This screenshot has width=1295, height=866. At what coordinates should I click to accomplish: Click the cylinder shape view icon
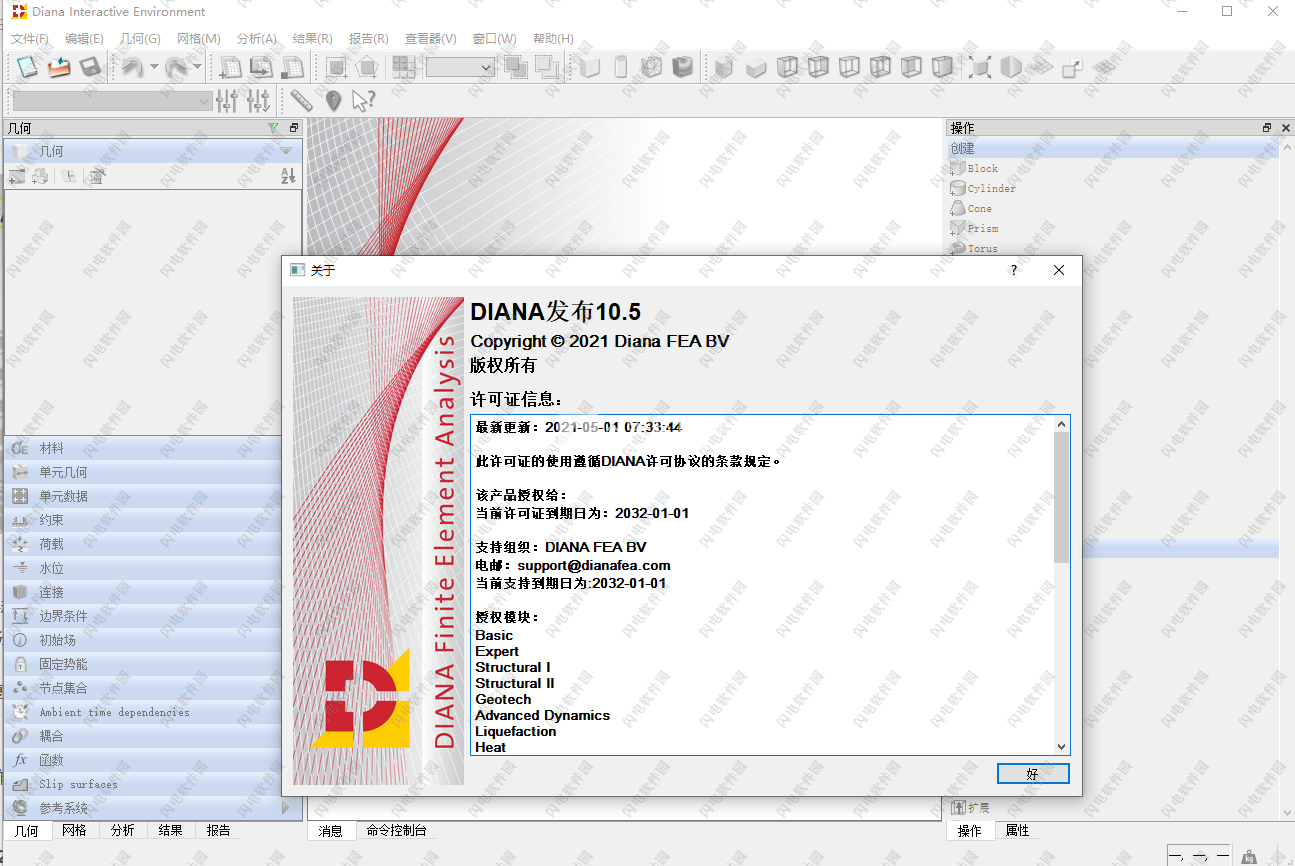(x=621, y=67)
